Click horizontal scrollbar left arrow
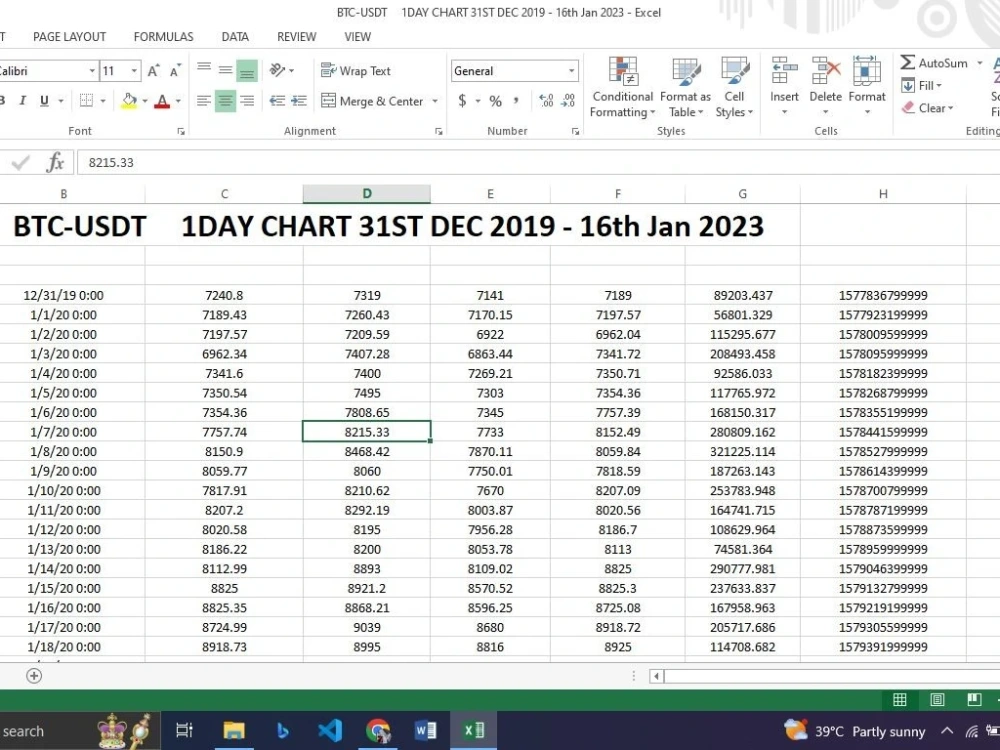The height and width of the screenshot is (750, 1000). coord(656,676)
